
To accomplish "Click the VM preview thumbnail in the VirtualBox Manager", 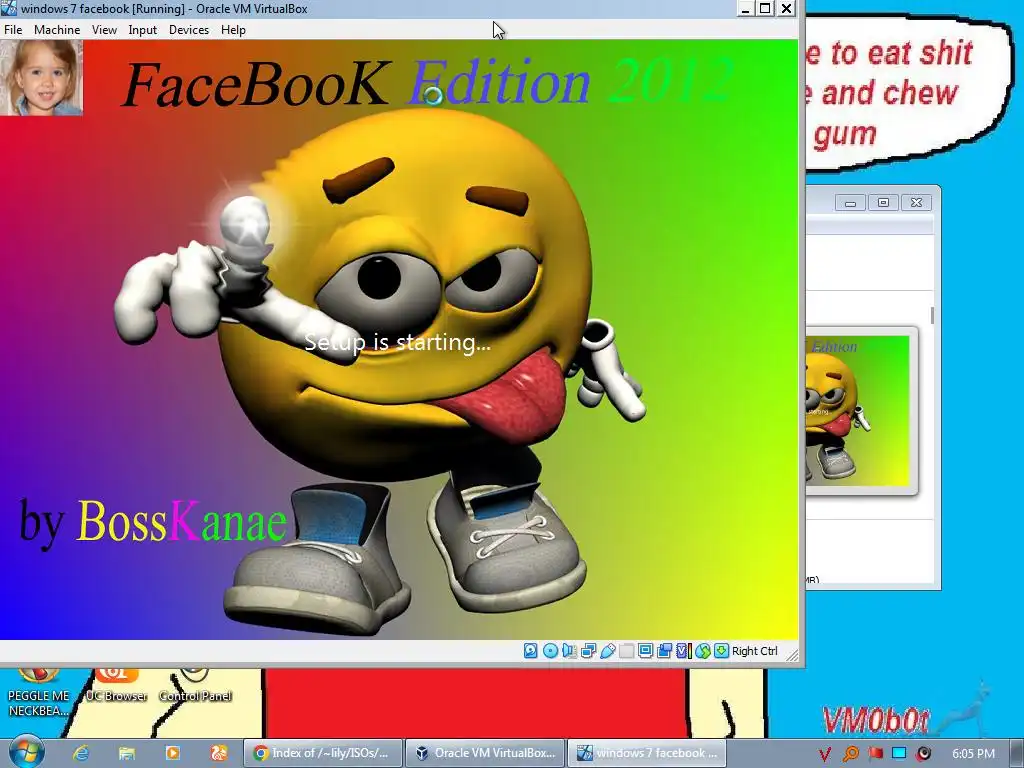I will click(x=857, y=411).
